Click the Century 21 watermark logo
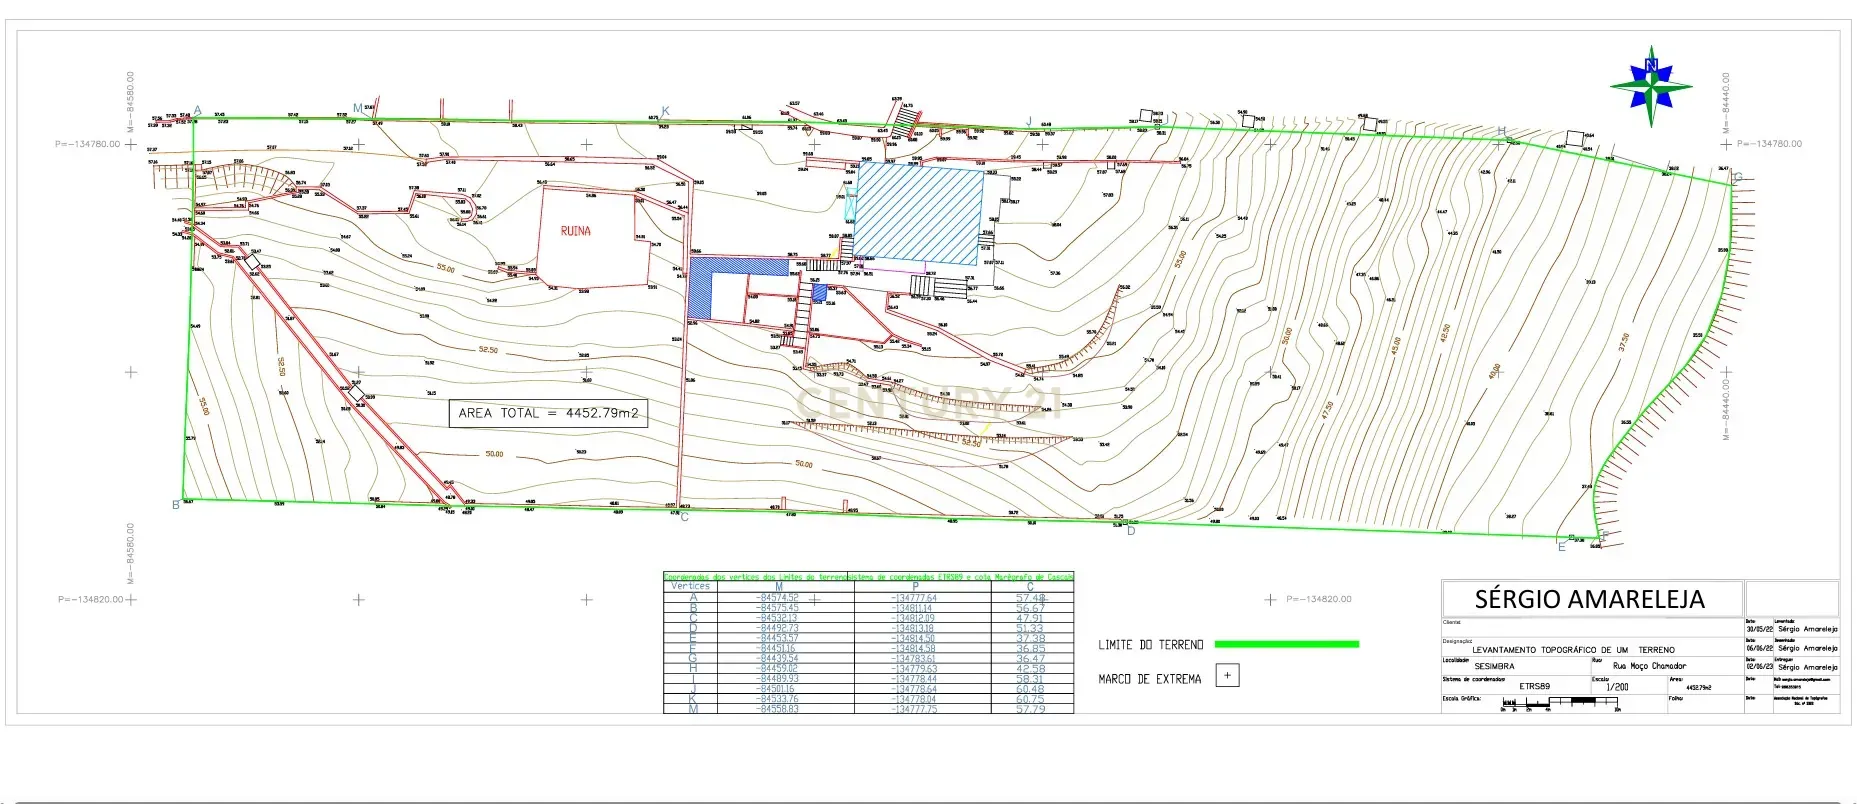 pos(927,403)
